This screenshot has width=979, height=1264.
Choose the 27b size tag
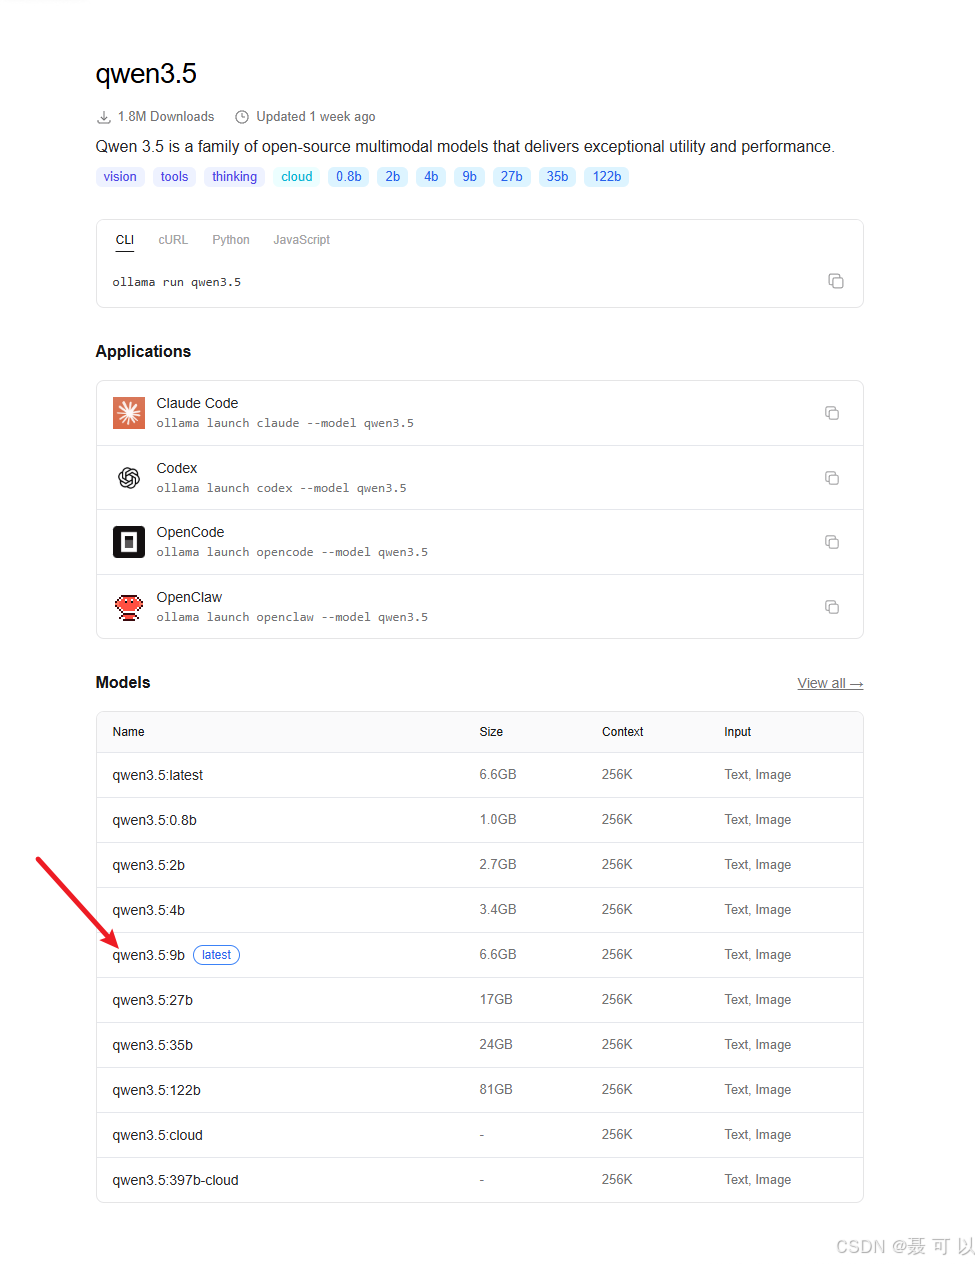click(x=512, y=177)
